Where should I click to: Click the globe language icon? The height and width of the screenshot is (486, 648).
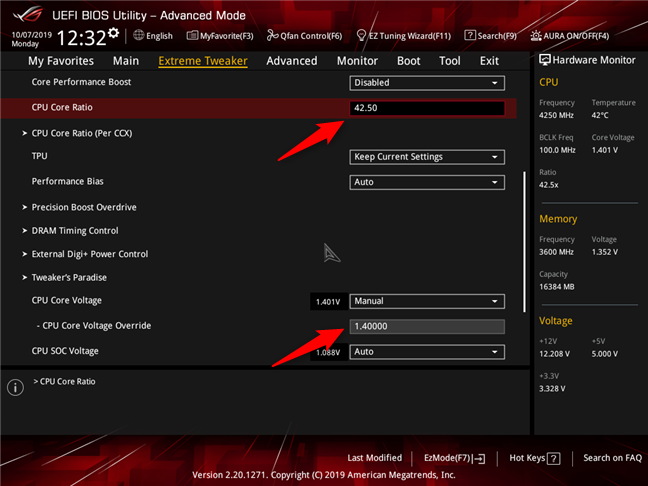138,35
